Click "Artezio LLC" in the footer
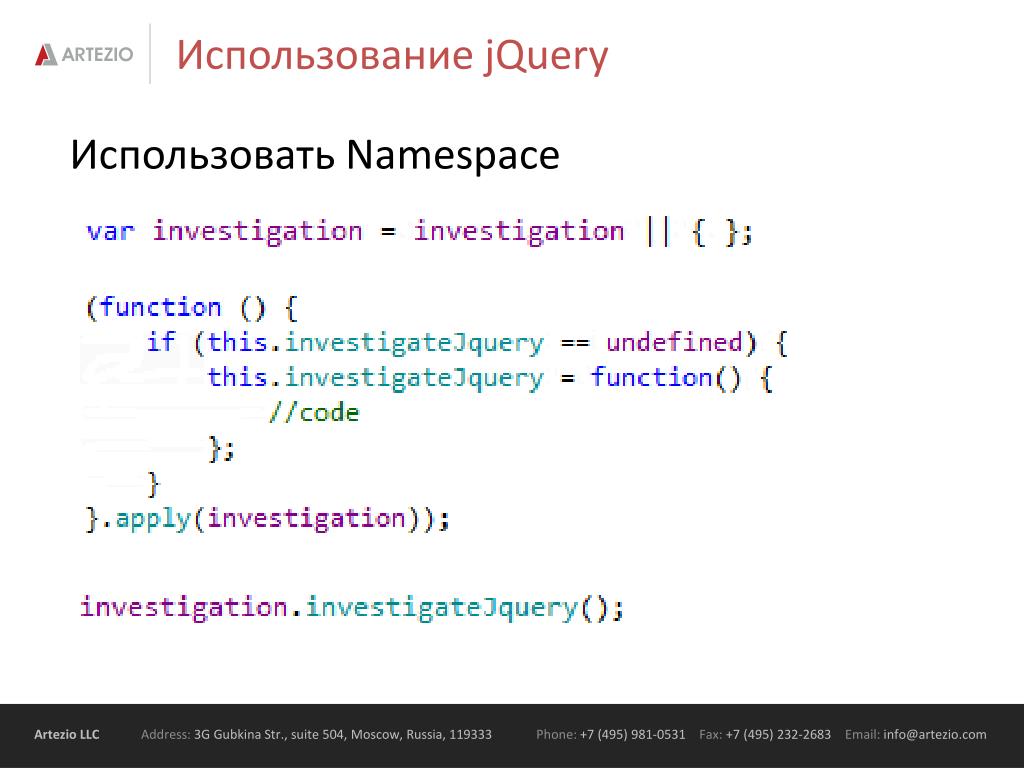Viewport: 1024px width, 768px height. (67, 735)
